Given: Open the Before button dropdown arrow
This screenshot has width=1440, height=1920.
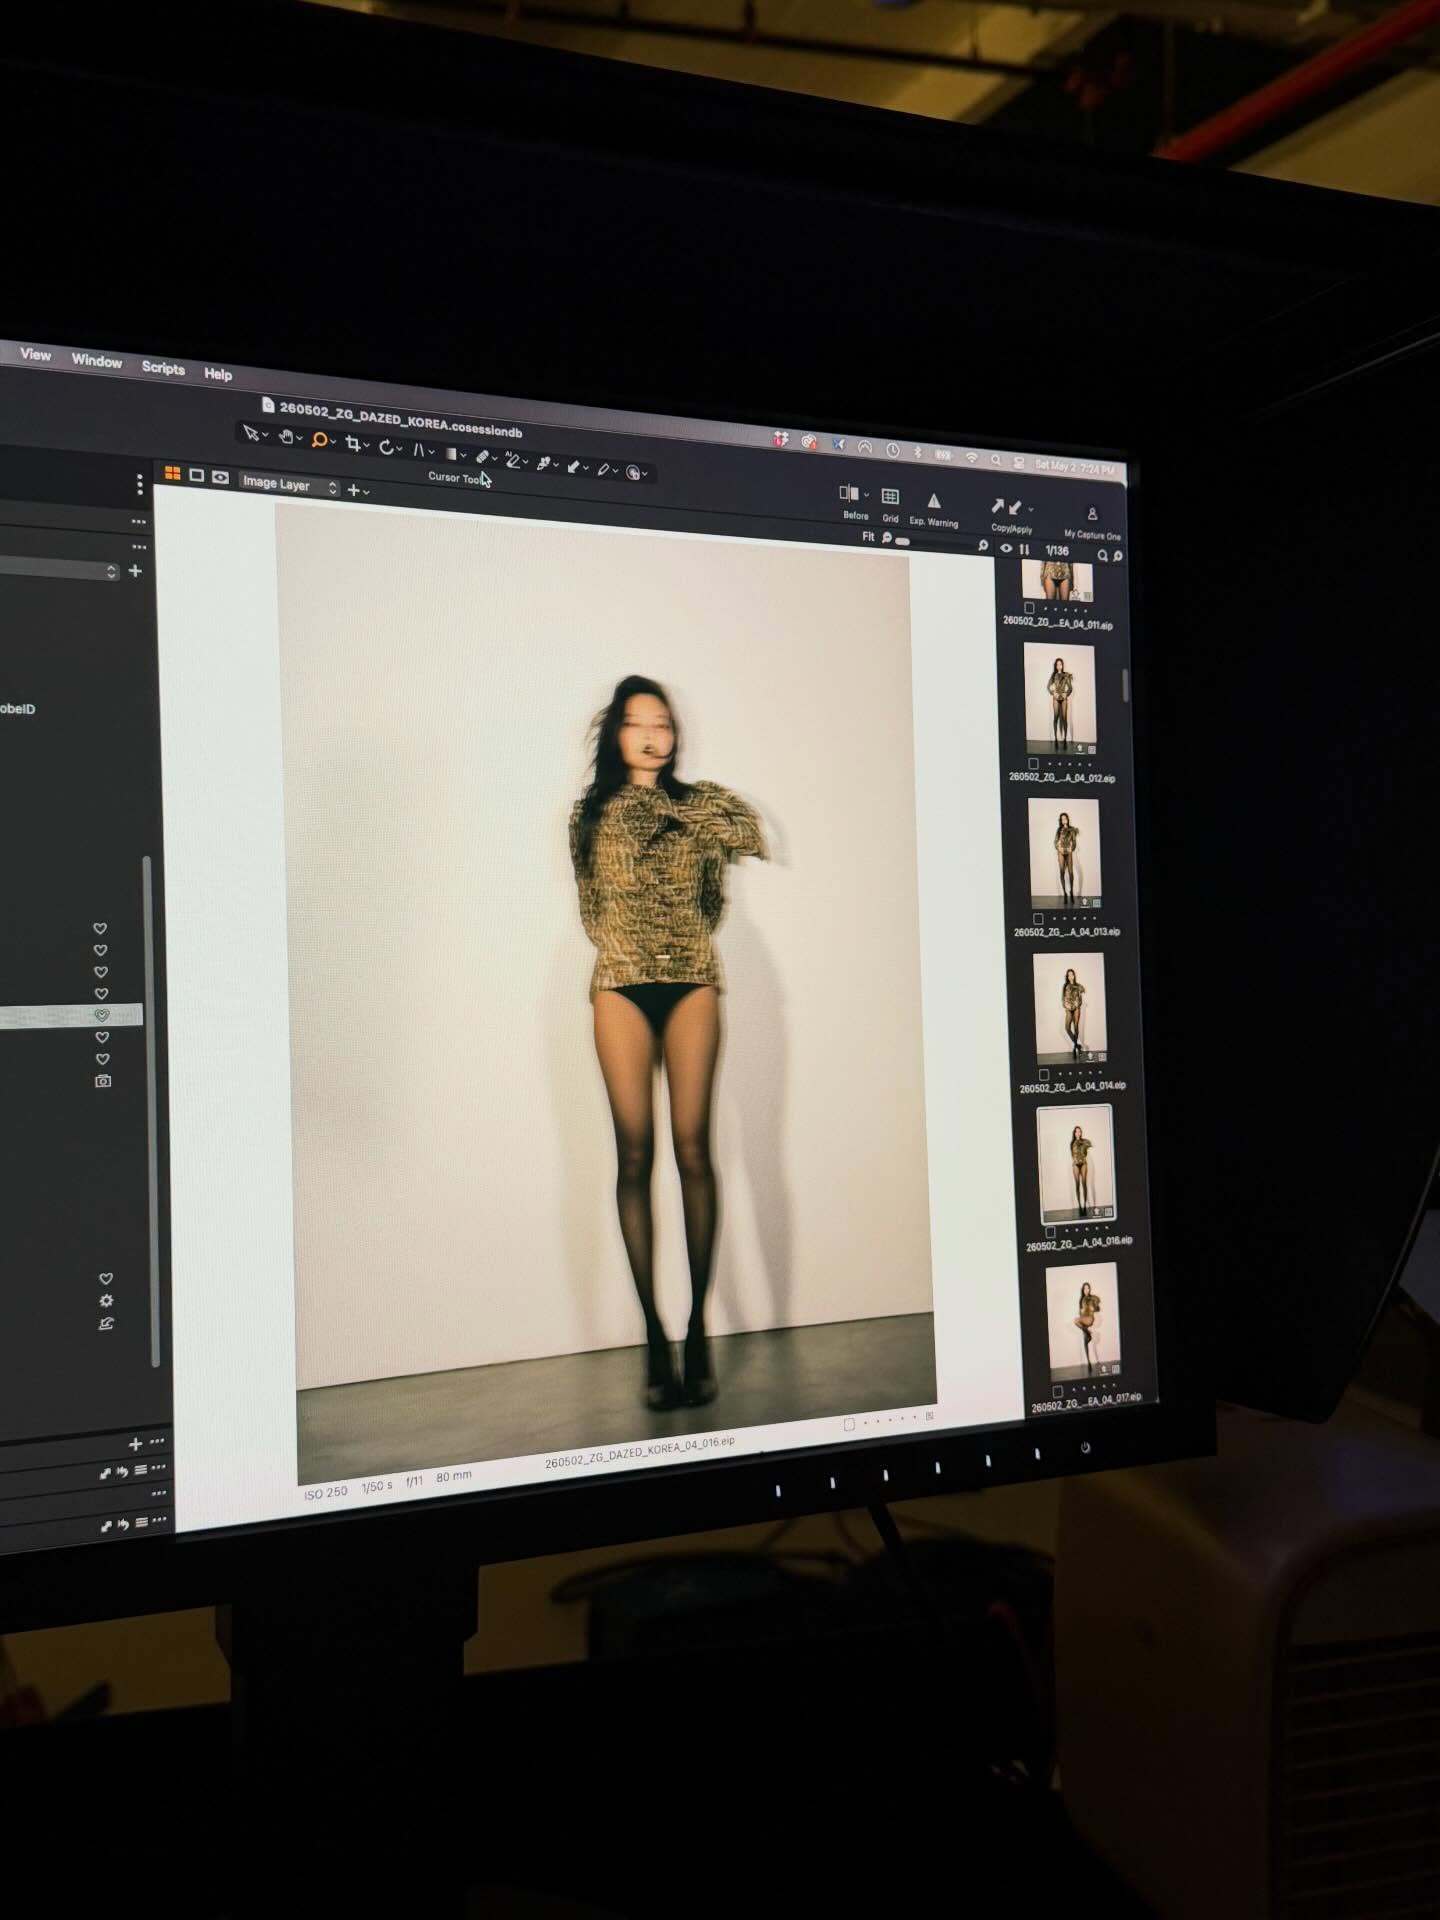Looking at the screenshot, I should 866,495.
